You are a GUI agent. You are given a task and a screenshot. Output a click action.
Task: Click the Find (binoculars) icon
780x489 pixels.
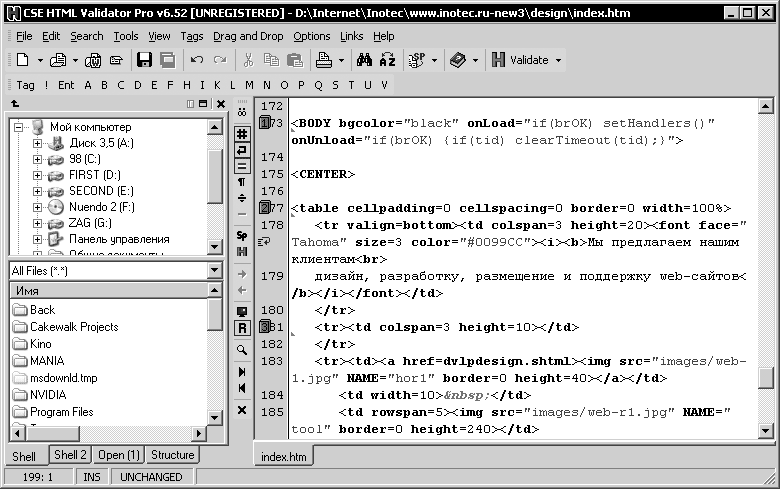364,60
